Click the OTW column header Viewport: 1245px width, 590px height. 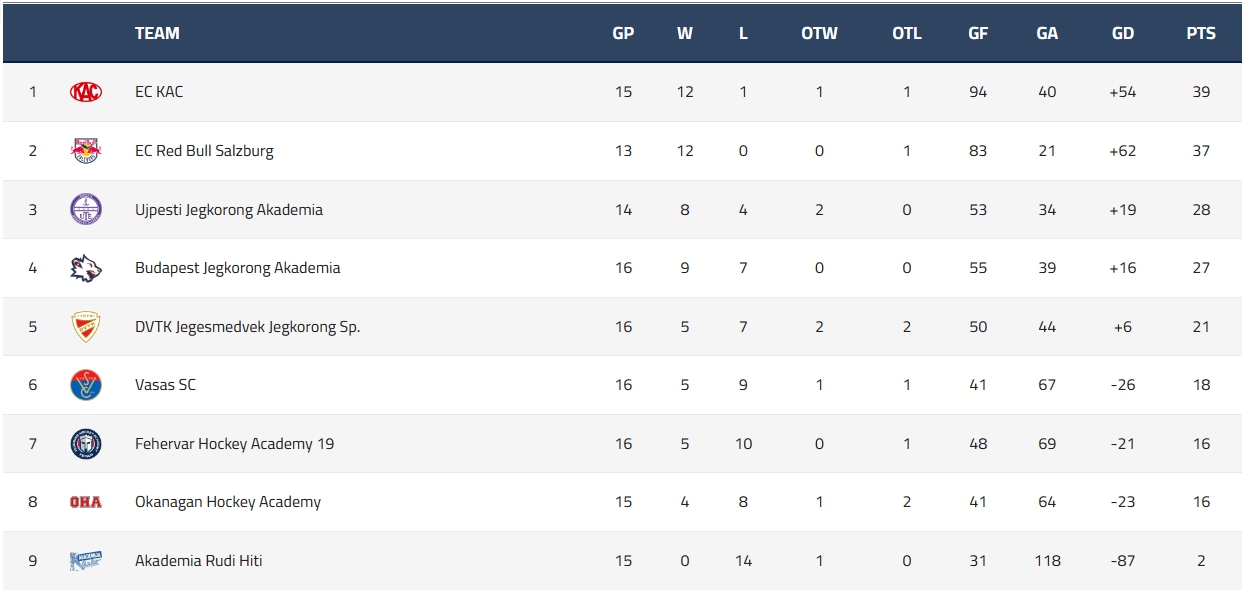point(819,33)
